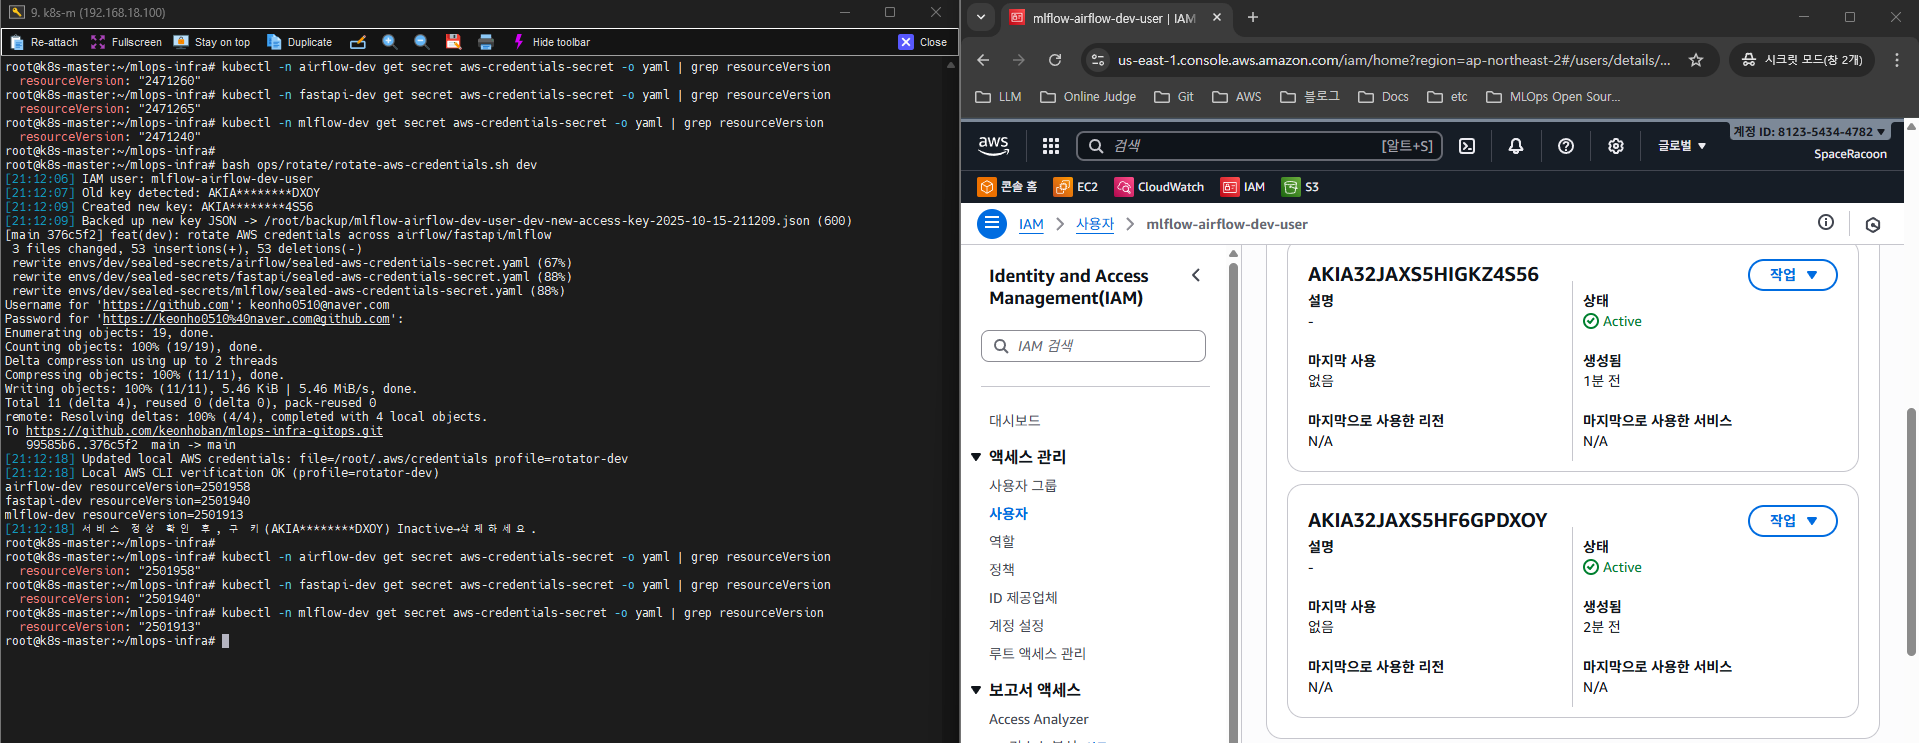Duplicate the terminal session

299,42
